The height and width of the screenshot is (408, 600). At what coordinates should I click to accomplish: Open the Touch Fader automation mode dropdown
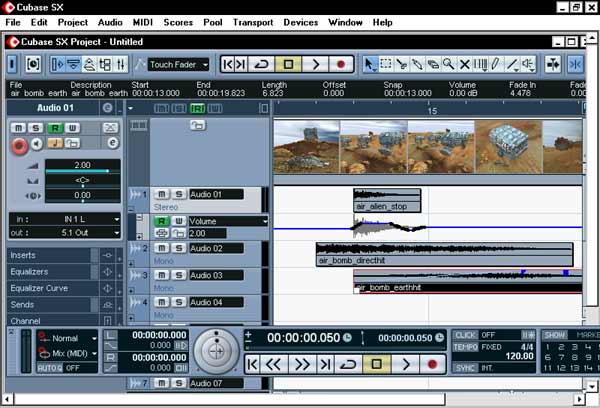pyautogui.click(x=180, y=65)
